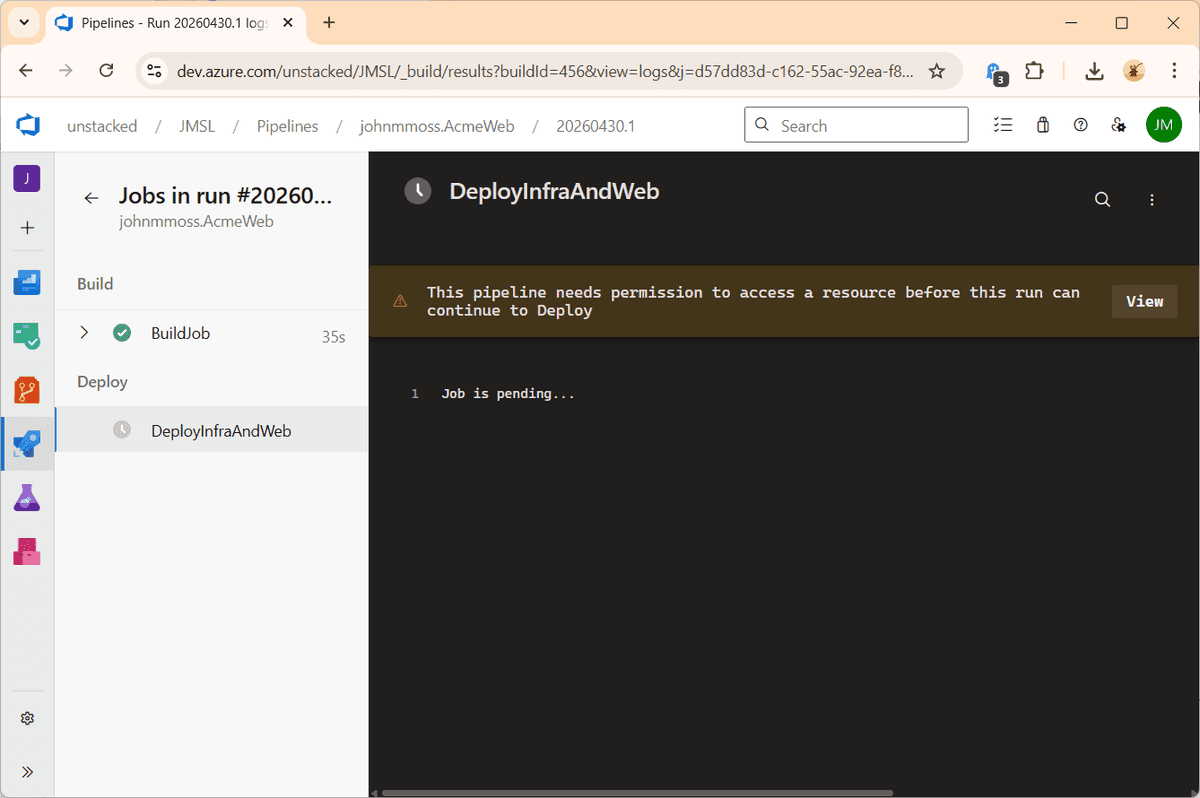Open a new browser tab
Image resolution: width=1200 pixels, height=798 pixels.
pos(329,22)
